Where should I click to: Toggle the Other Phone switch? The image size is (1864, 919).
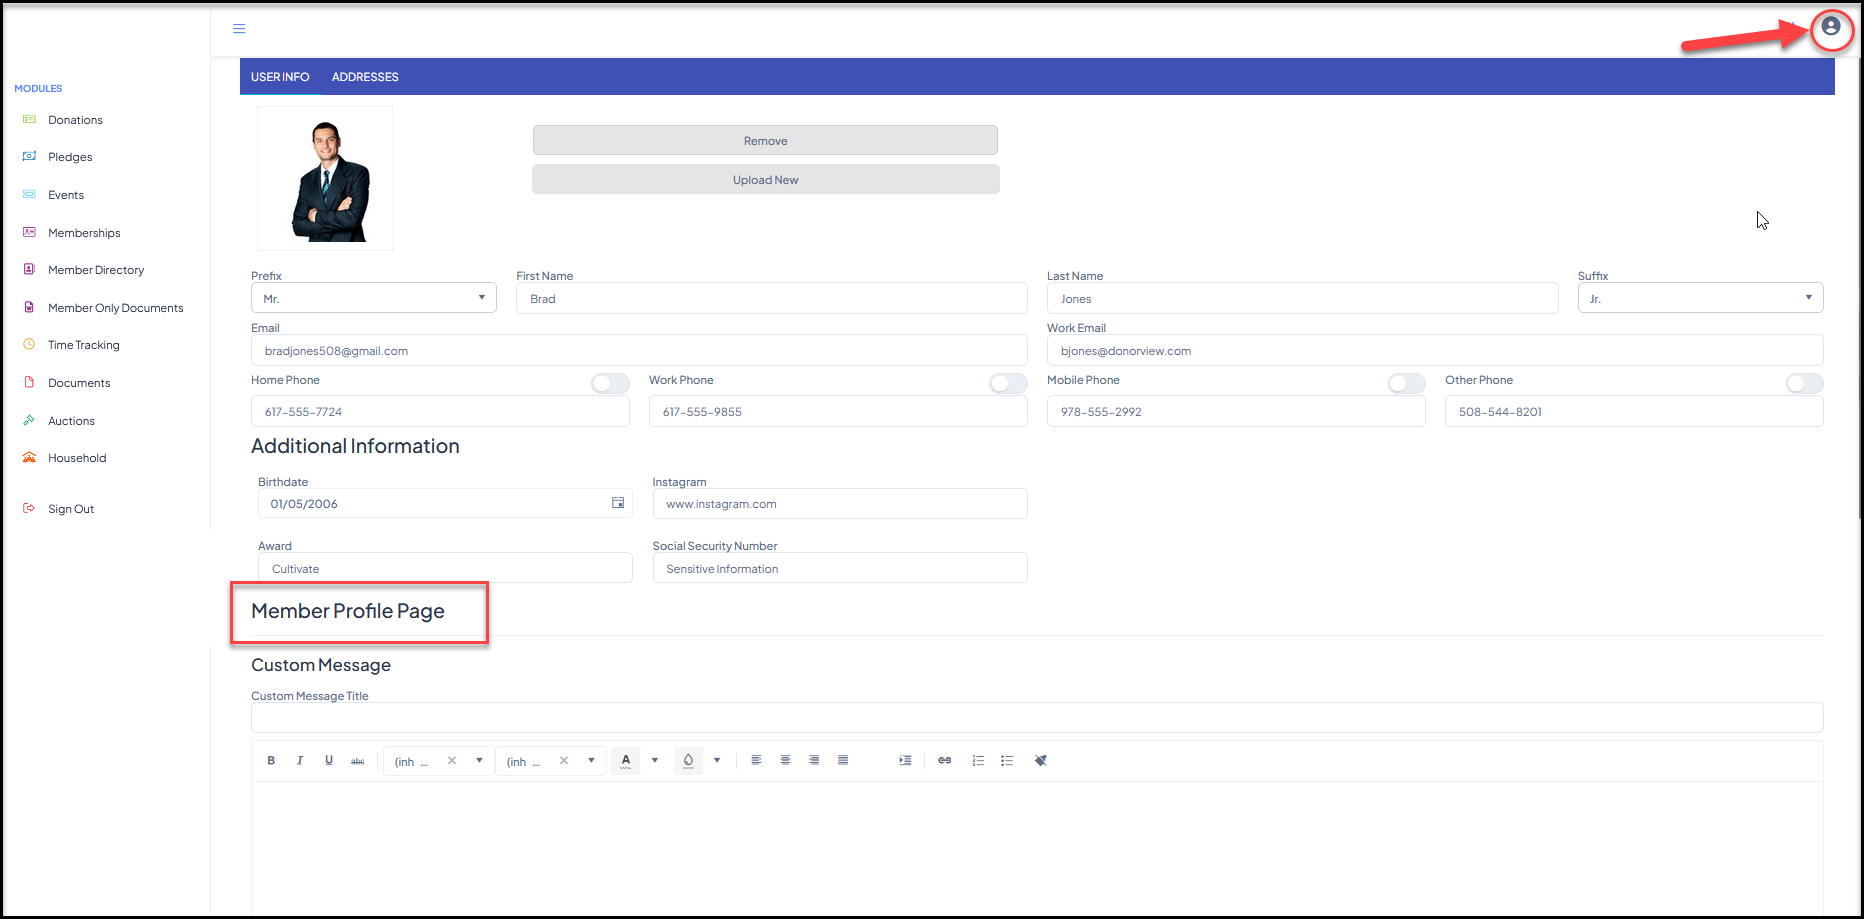(1804, 384)
